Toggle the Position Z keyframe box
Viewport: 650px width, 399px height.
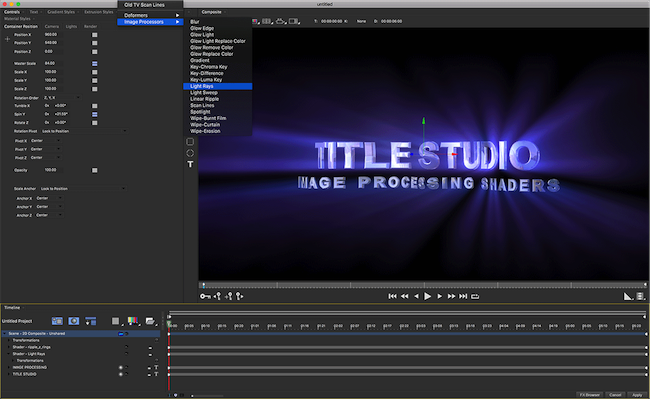(95, 52)
